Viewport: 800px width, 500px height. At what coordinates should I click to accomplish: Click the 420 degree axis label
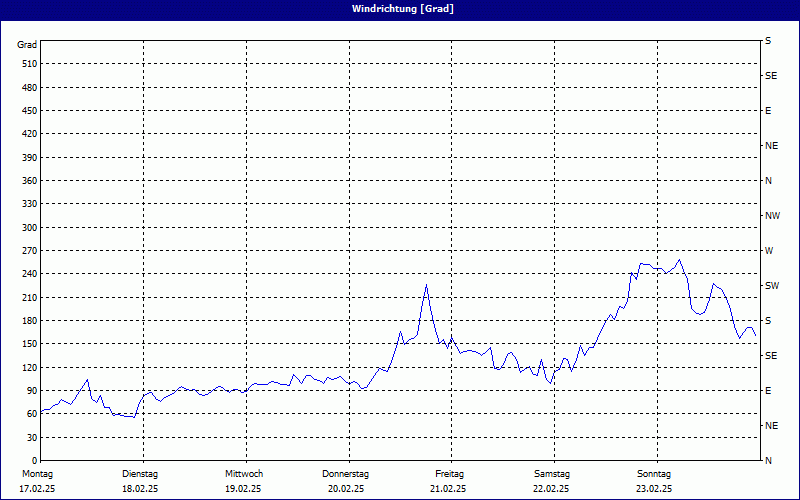click(x=30, y=134)
